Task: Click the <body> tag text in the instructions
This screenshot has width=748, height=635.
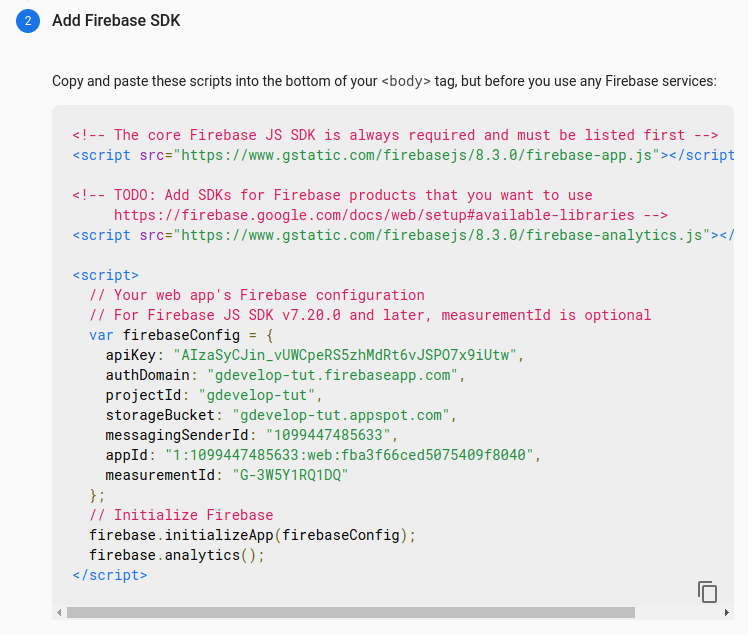Action: 406,81
